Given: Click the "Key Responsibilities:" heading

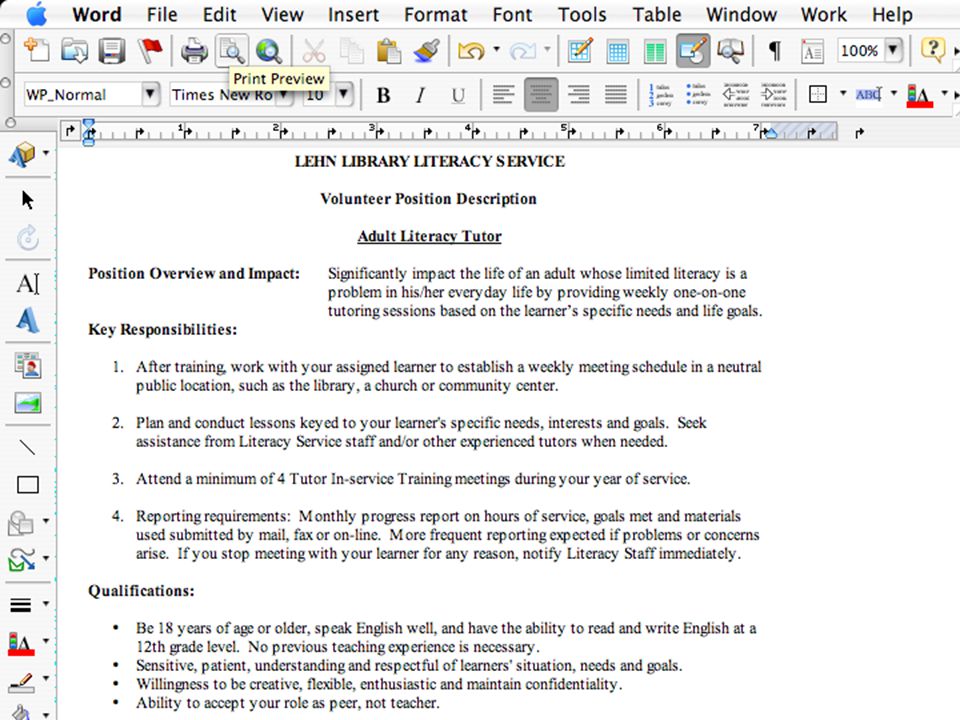Looking at the screenshot, I should tap(163, 329).
